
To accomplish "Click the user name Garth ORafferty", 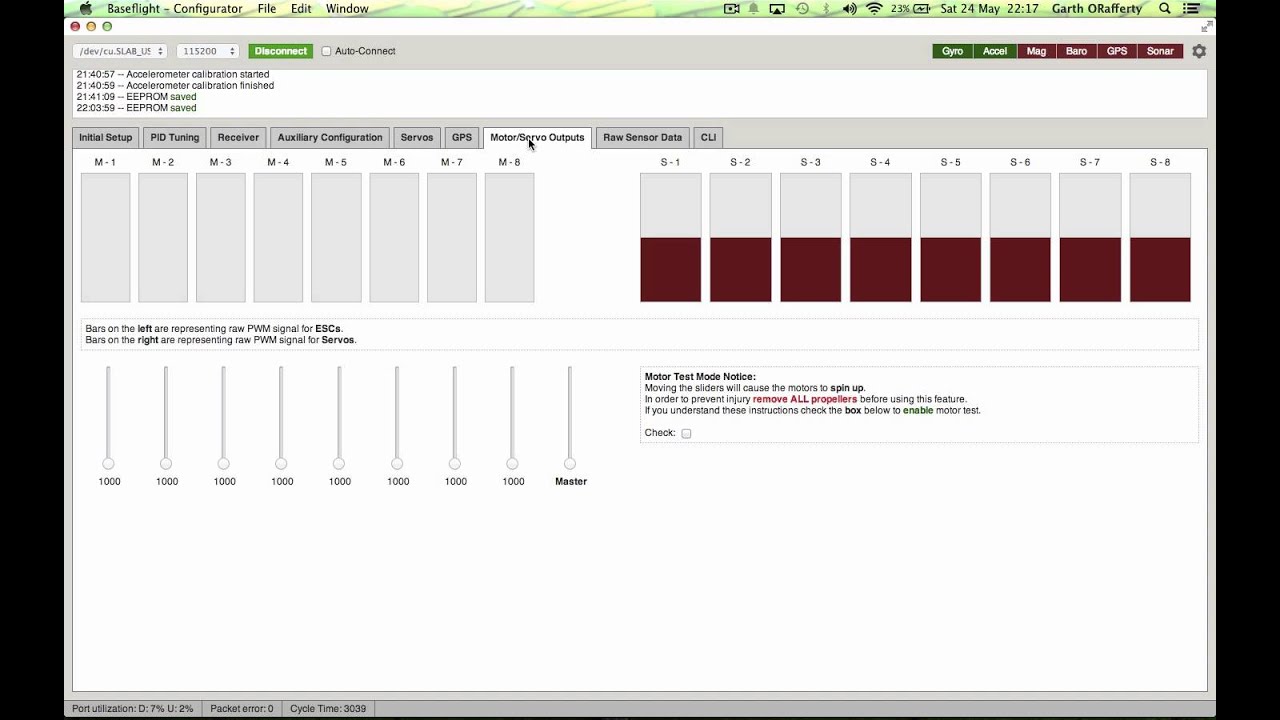I will (1096, 8).
